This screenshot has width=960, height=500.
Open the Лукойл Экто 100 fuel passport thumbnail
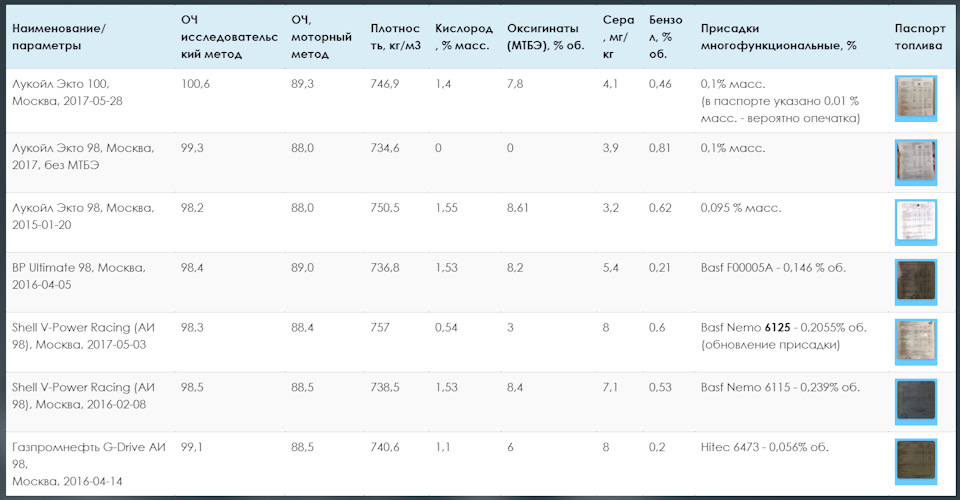tap(916, 99)
